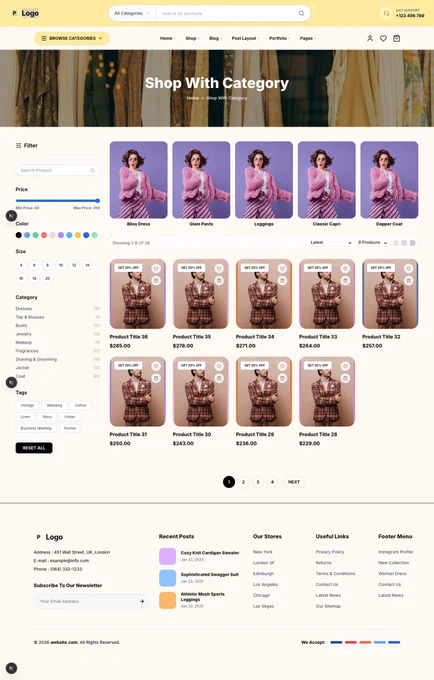
Task: Click the Search for products field
Action: [228, 13]
